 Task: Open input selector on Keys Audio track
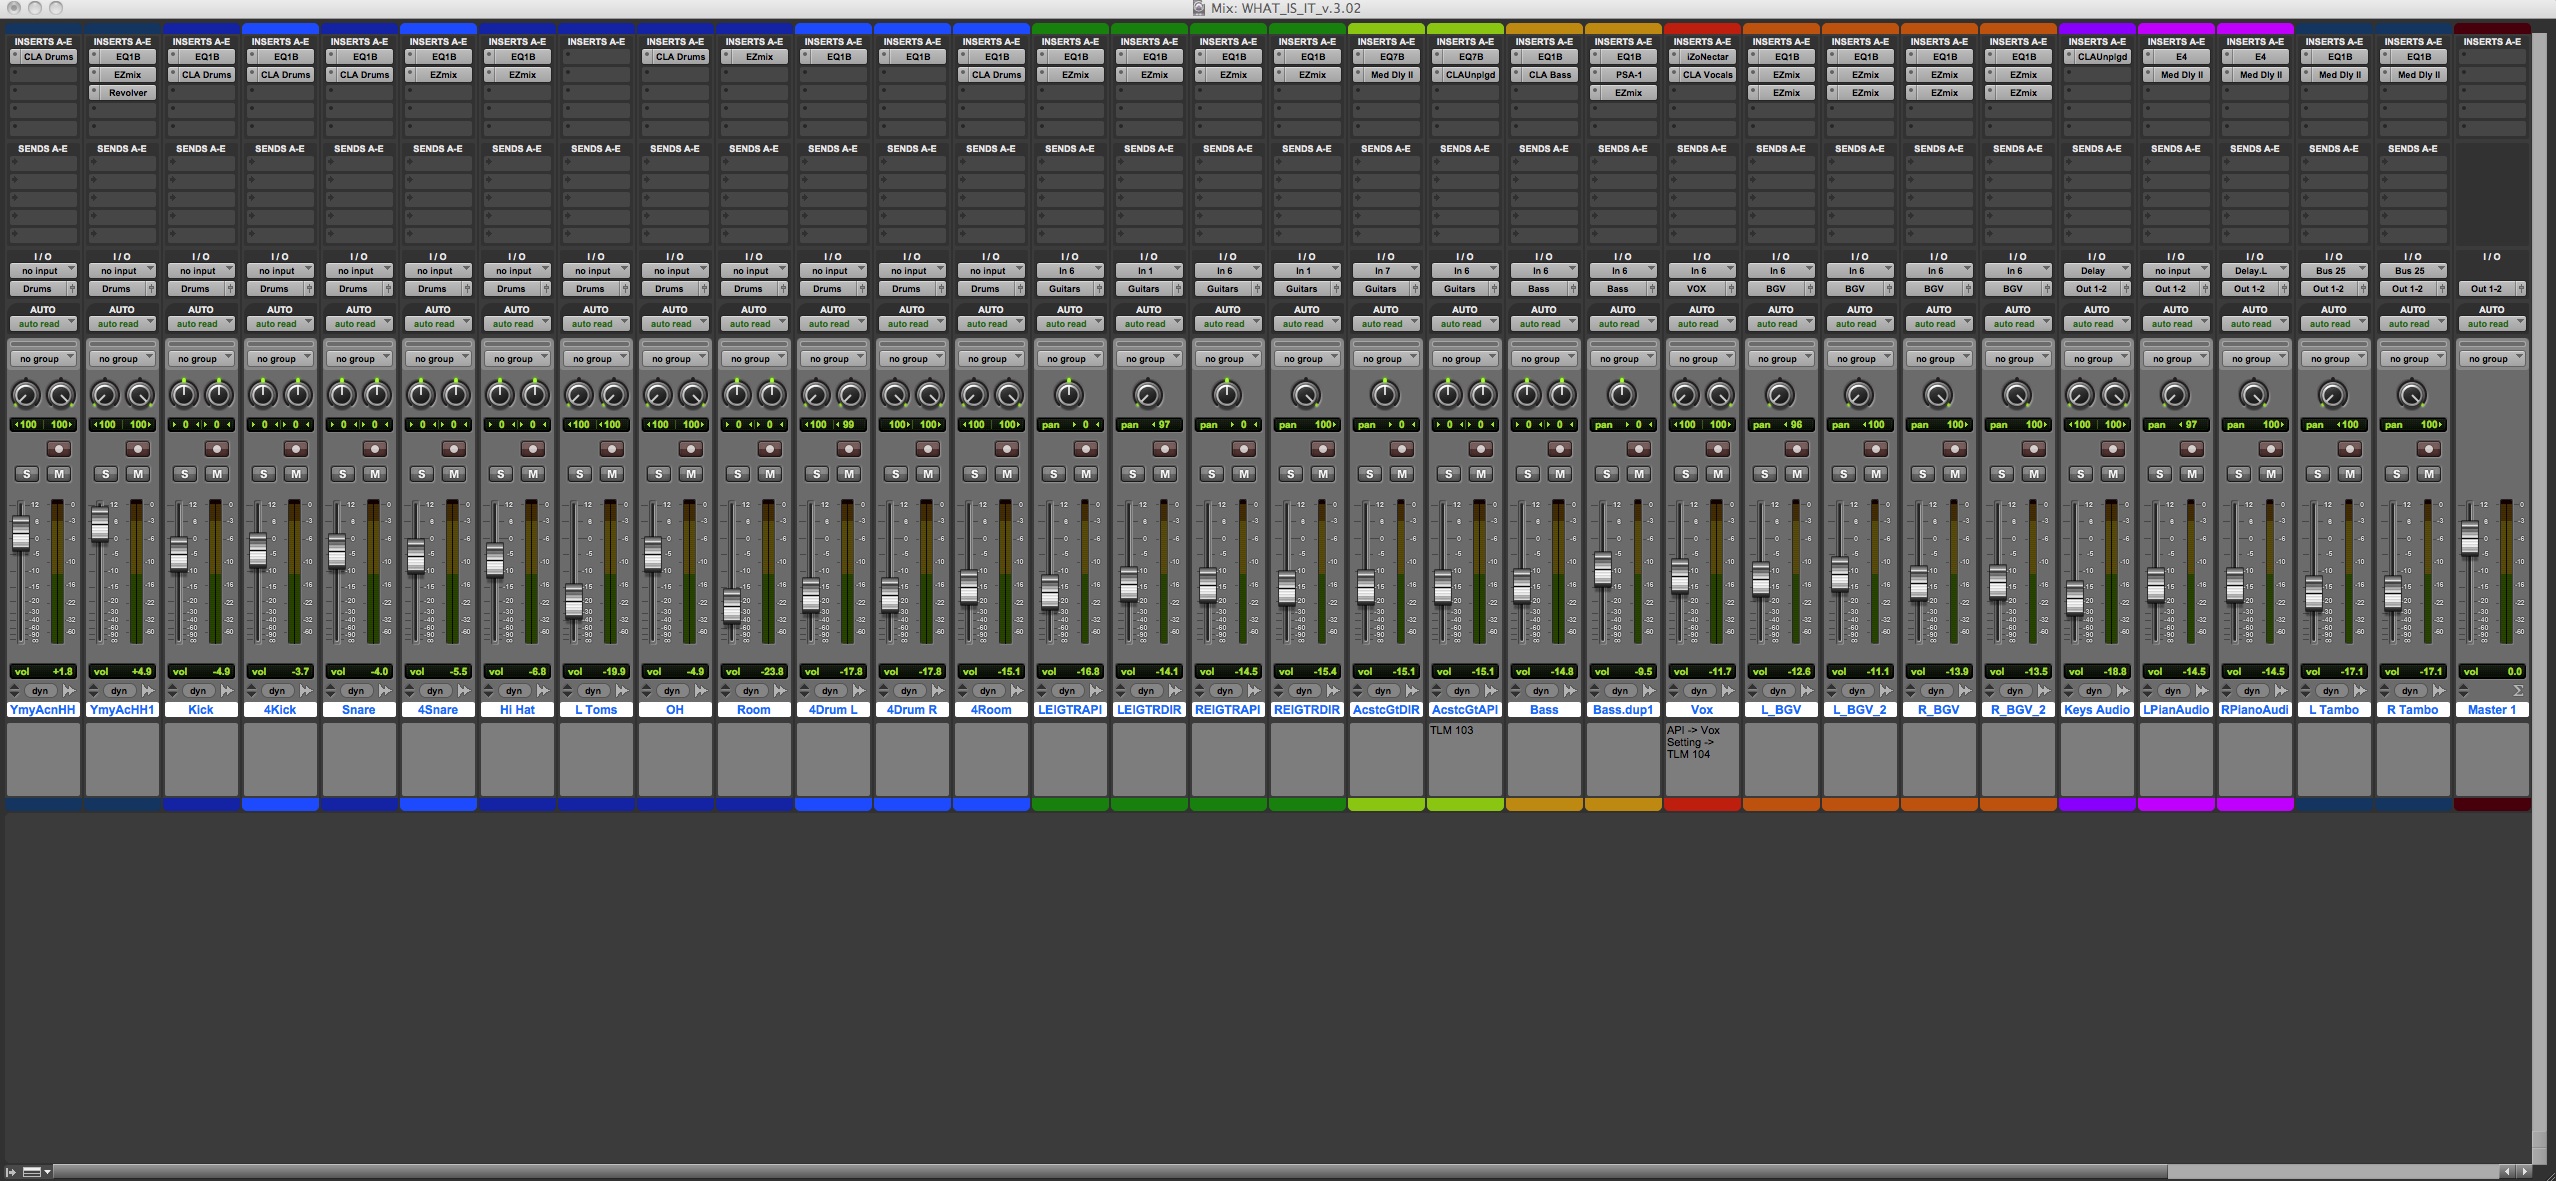click(x=2096, y=271)
